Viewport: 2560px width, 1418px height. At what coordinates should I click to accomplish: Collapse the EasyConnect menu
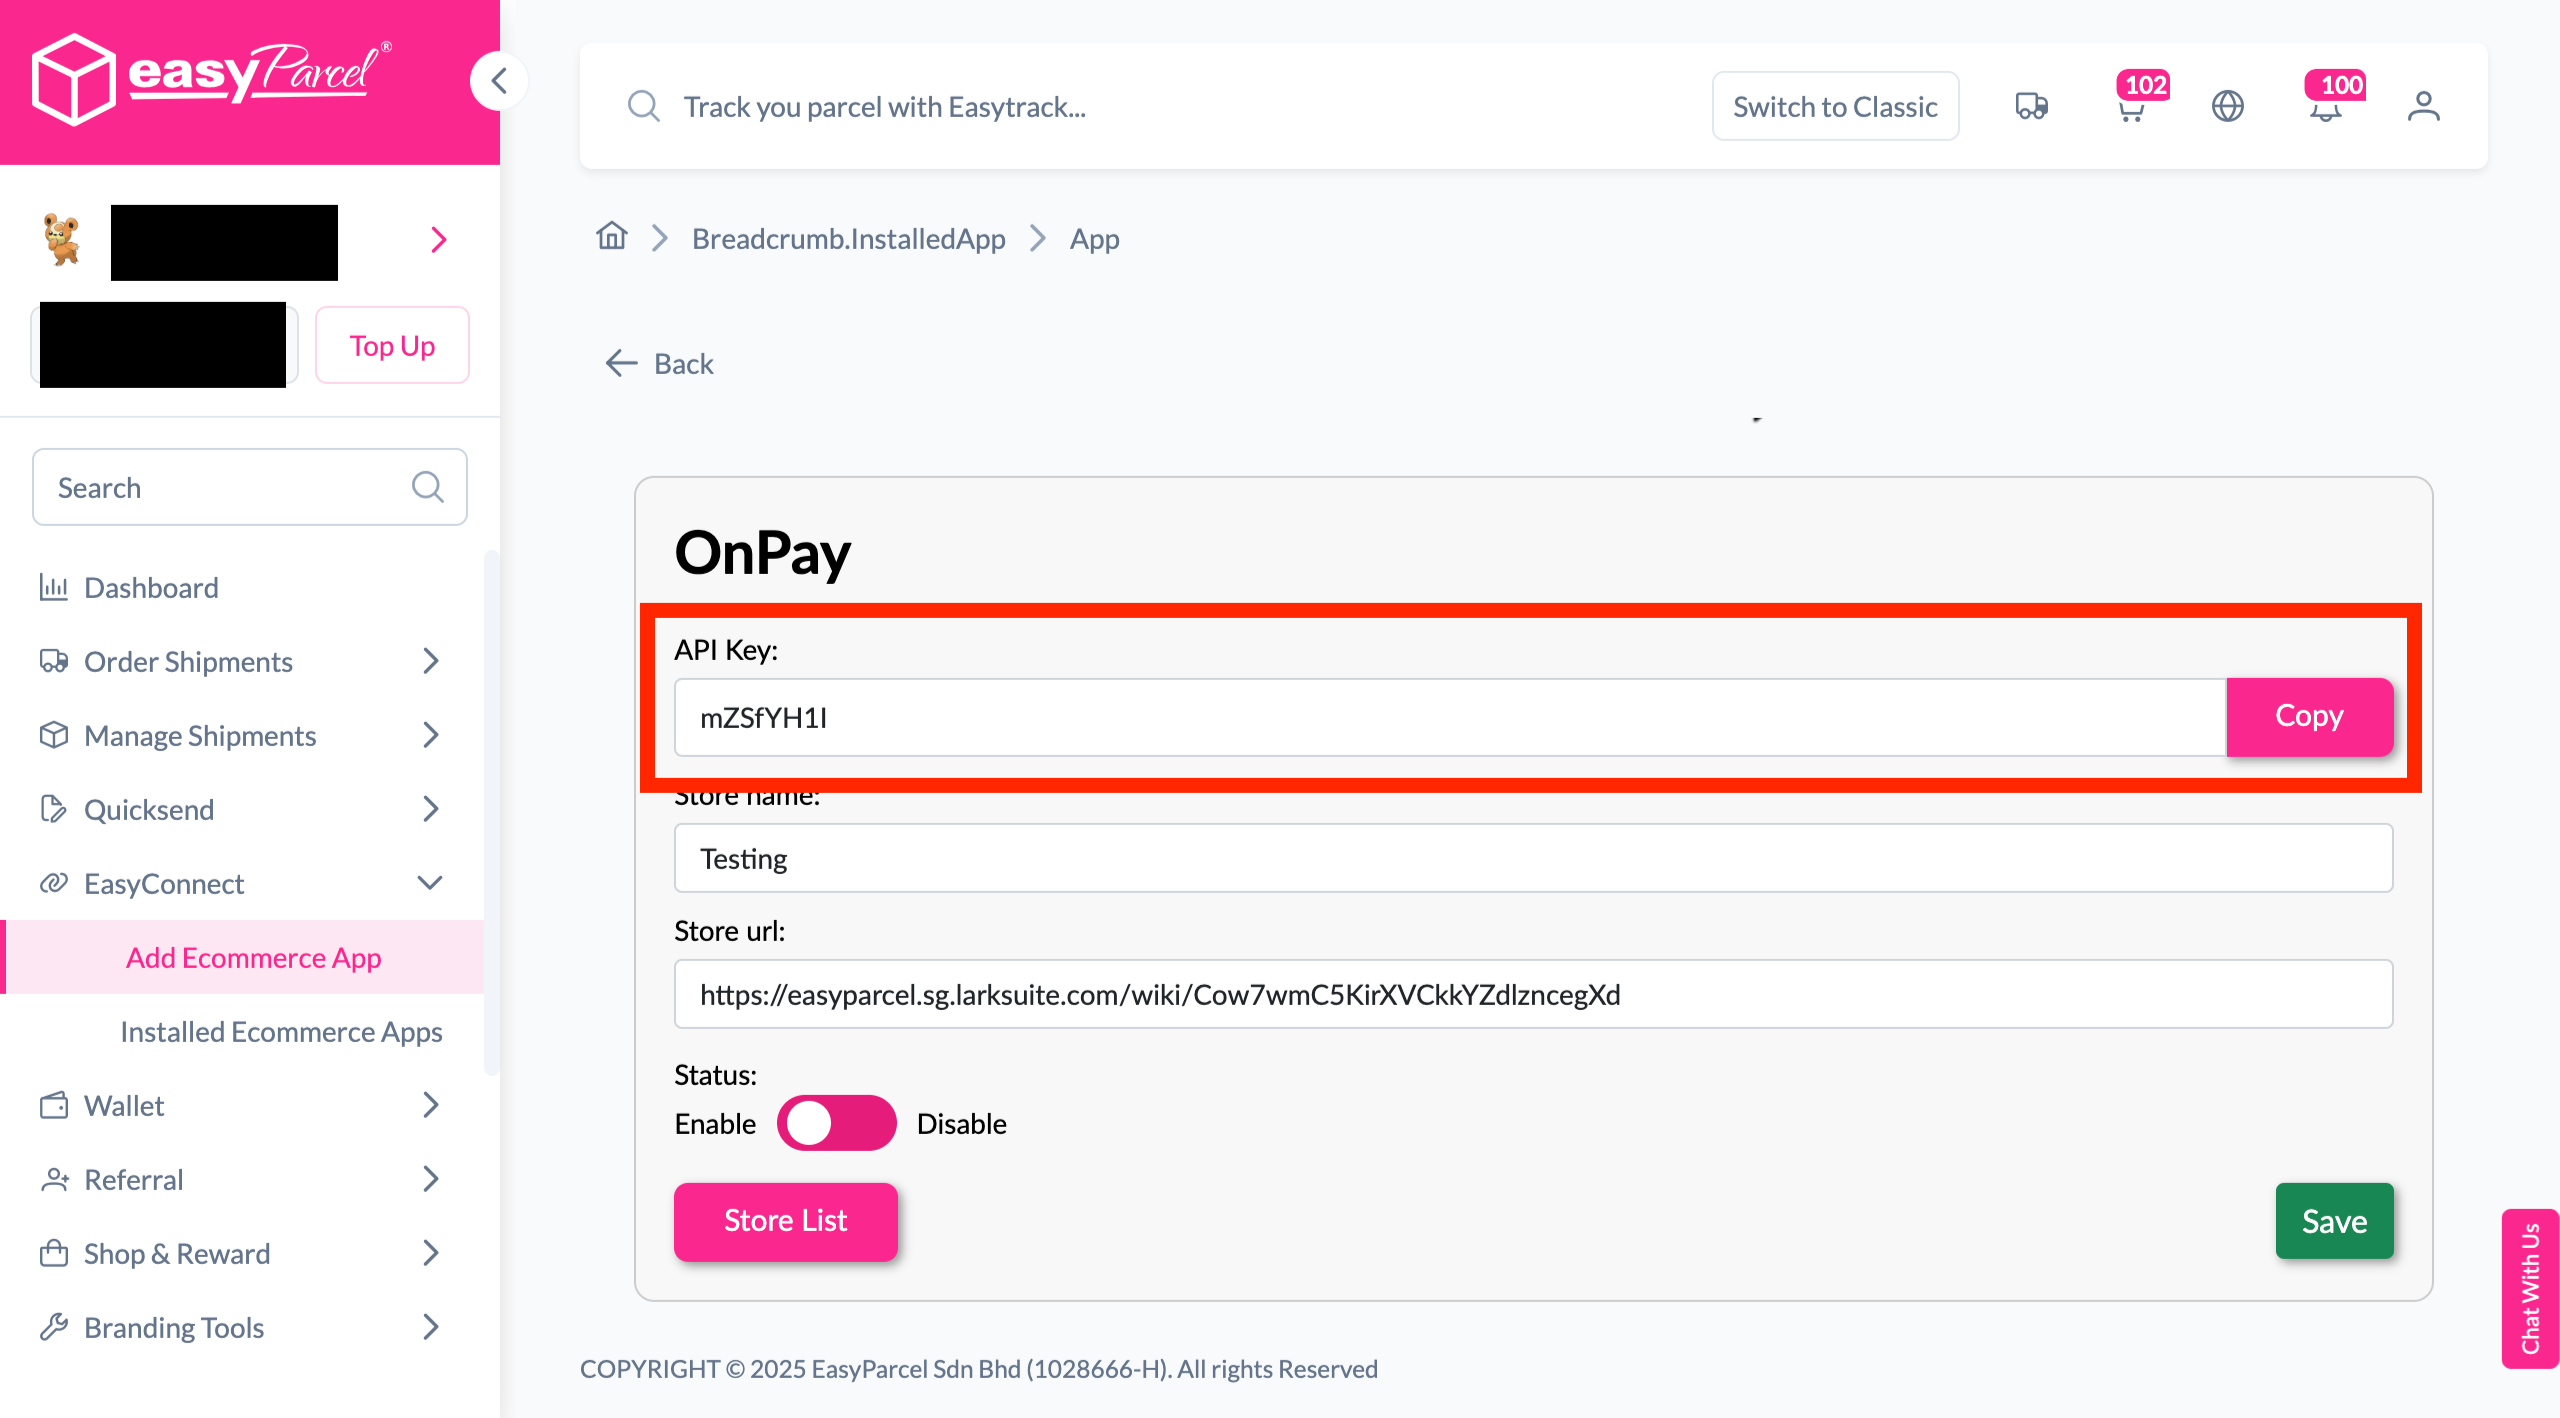(240, 883)
